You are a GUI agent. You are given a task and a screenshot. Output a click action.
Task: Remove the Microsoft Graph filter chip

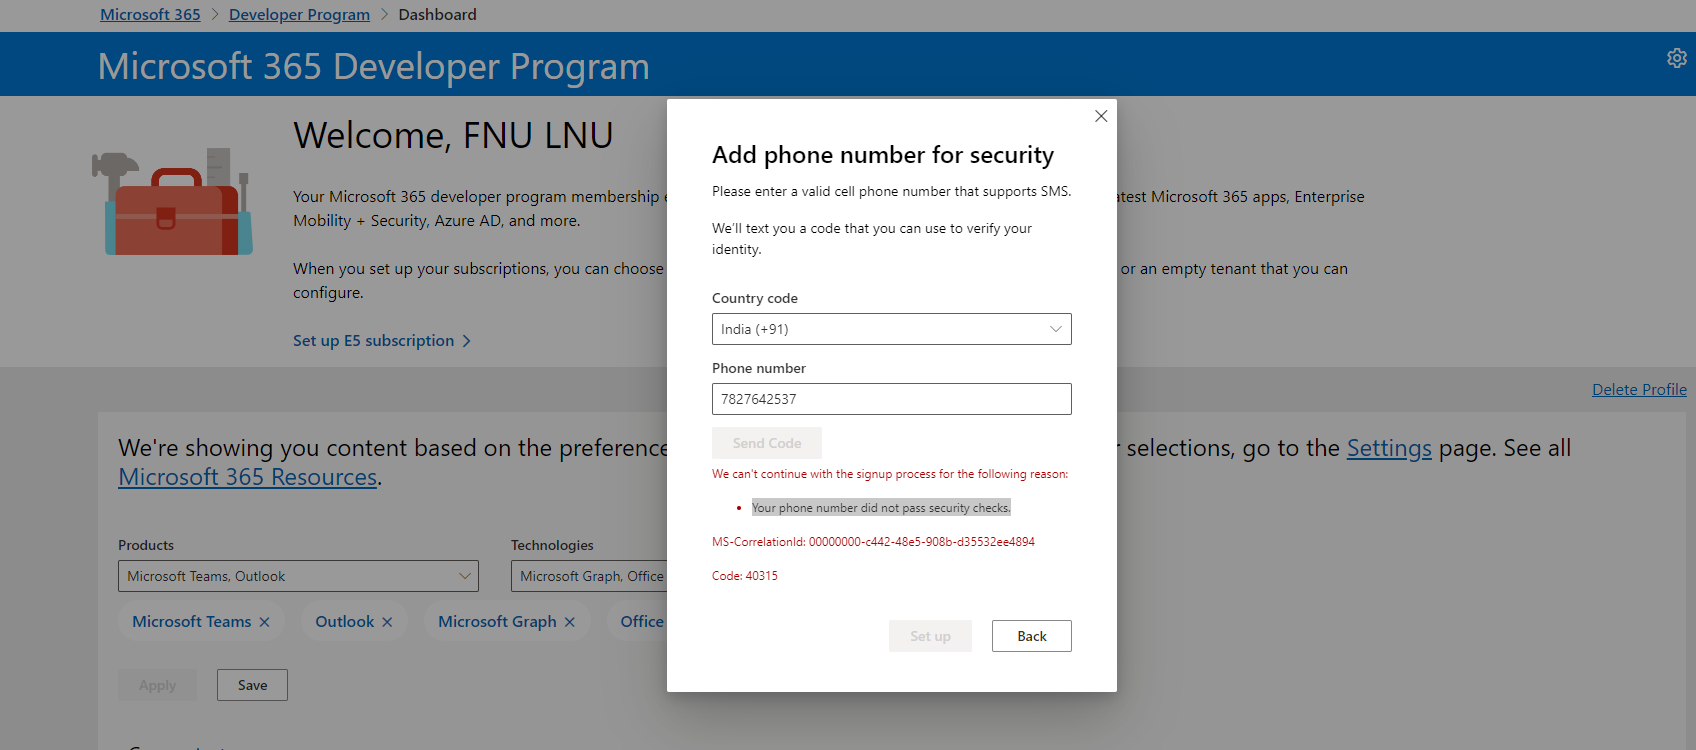(570, 621)
